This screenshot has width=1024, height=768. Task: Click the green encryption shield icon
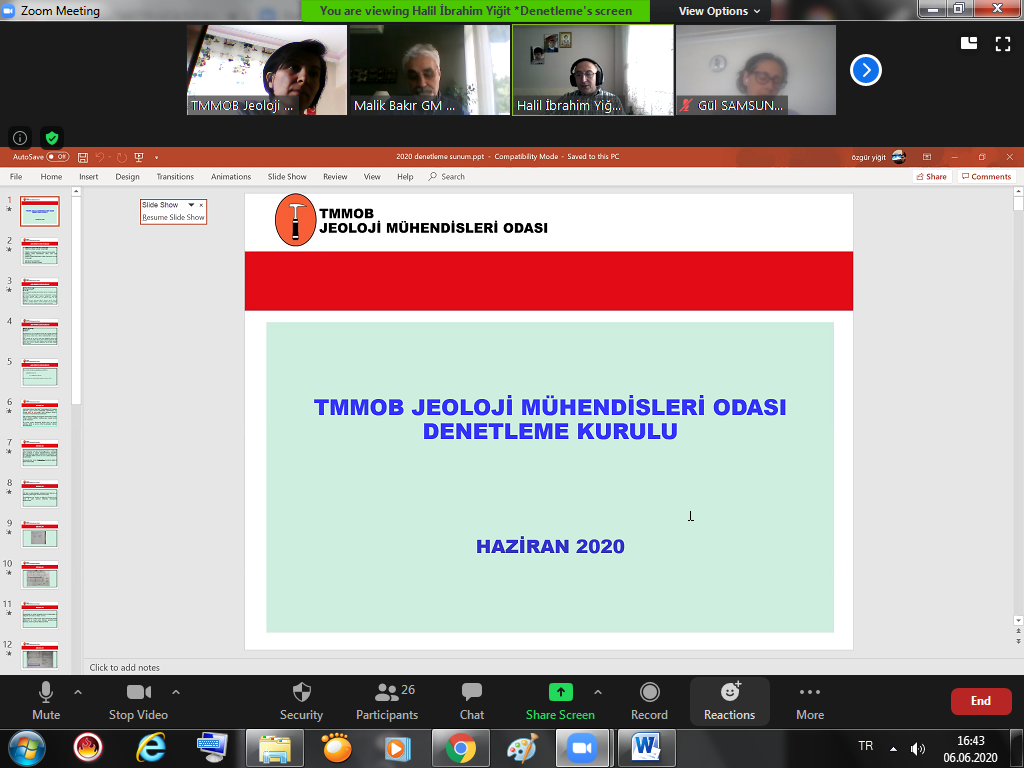coord(52,138)
